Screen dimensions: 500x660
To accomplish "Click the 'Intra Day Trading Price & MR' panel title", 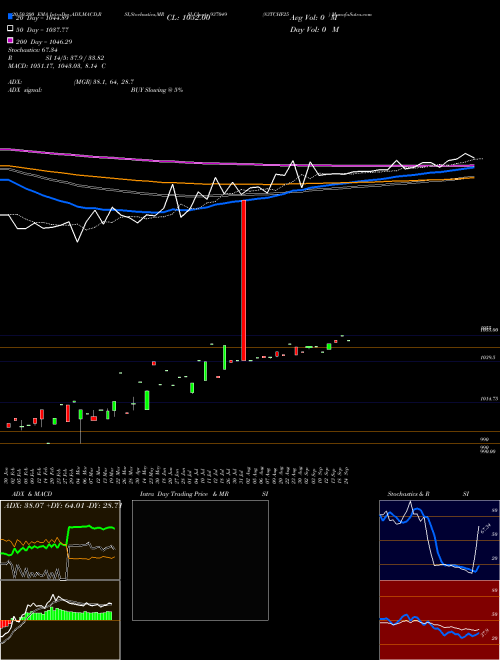I will (x=184, y=494).
